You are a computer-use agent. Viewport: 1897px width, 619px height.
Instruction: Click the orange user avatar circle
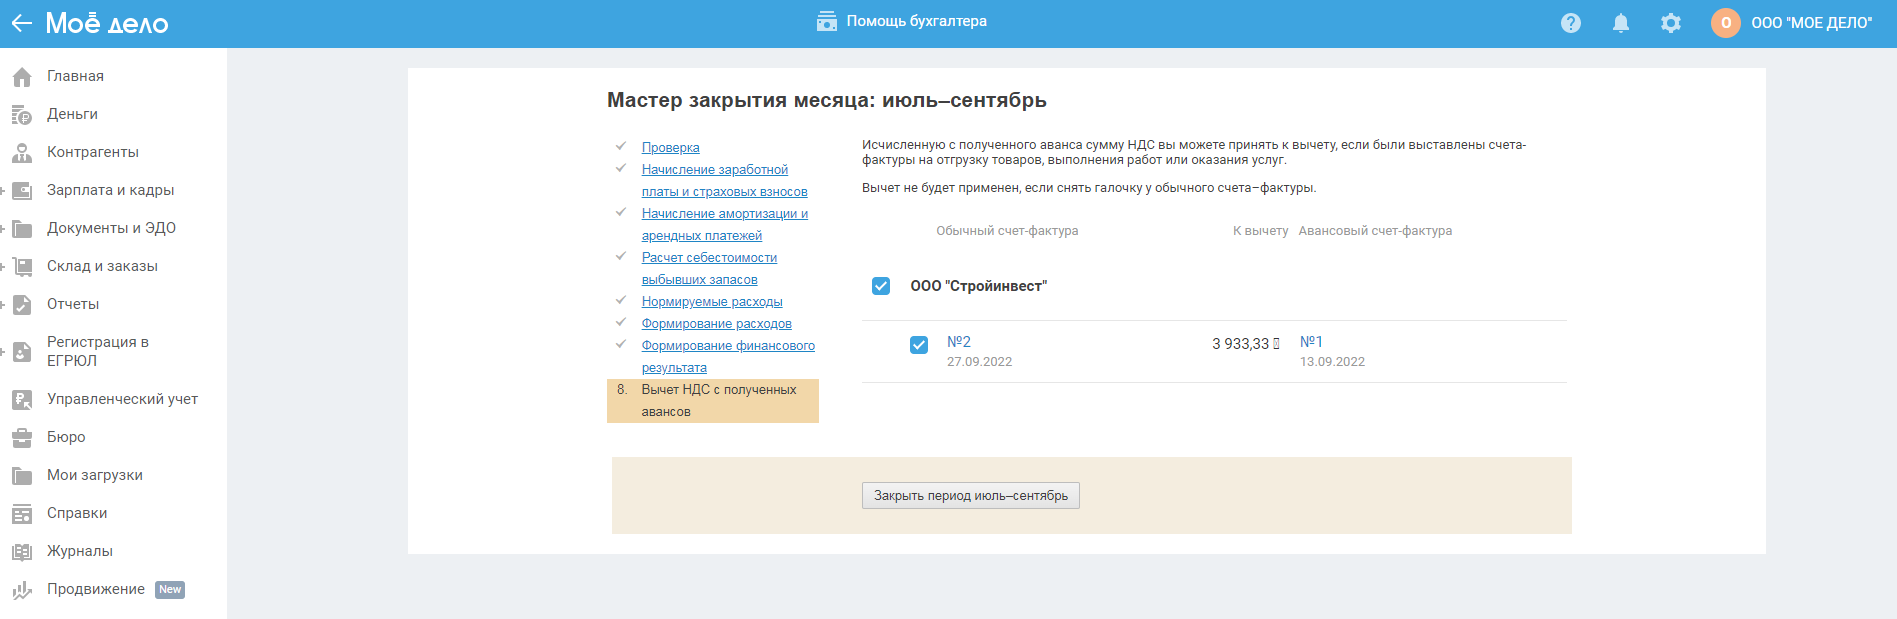tap(1726, 23)
